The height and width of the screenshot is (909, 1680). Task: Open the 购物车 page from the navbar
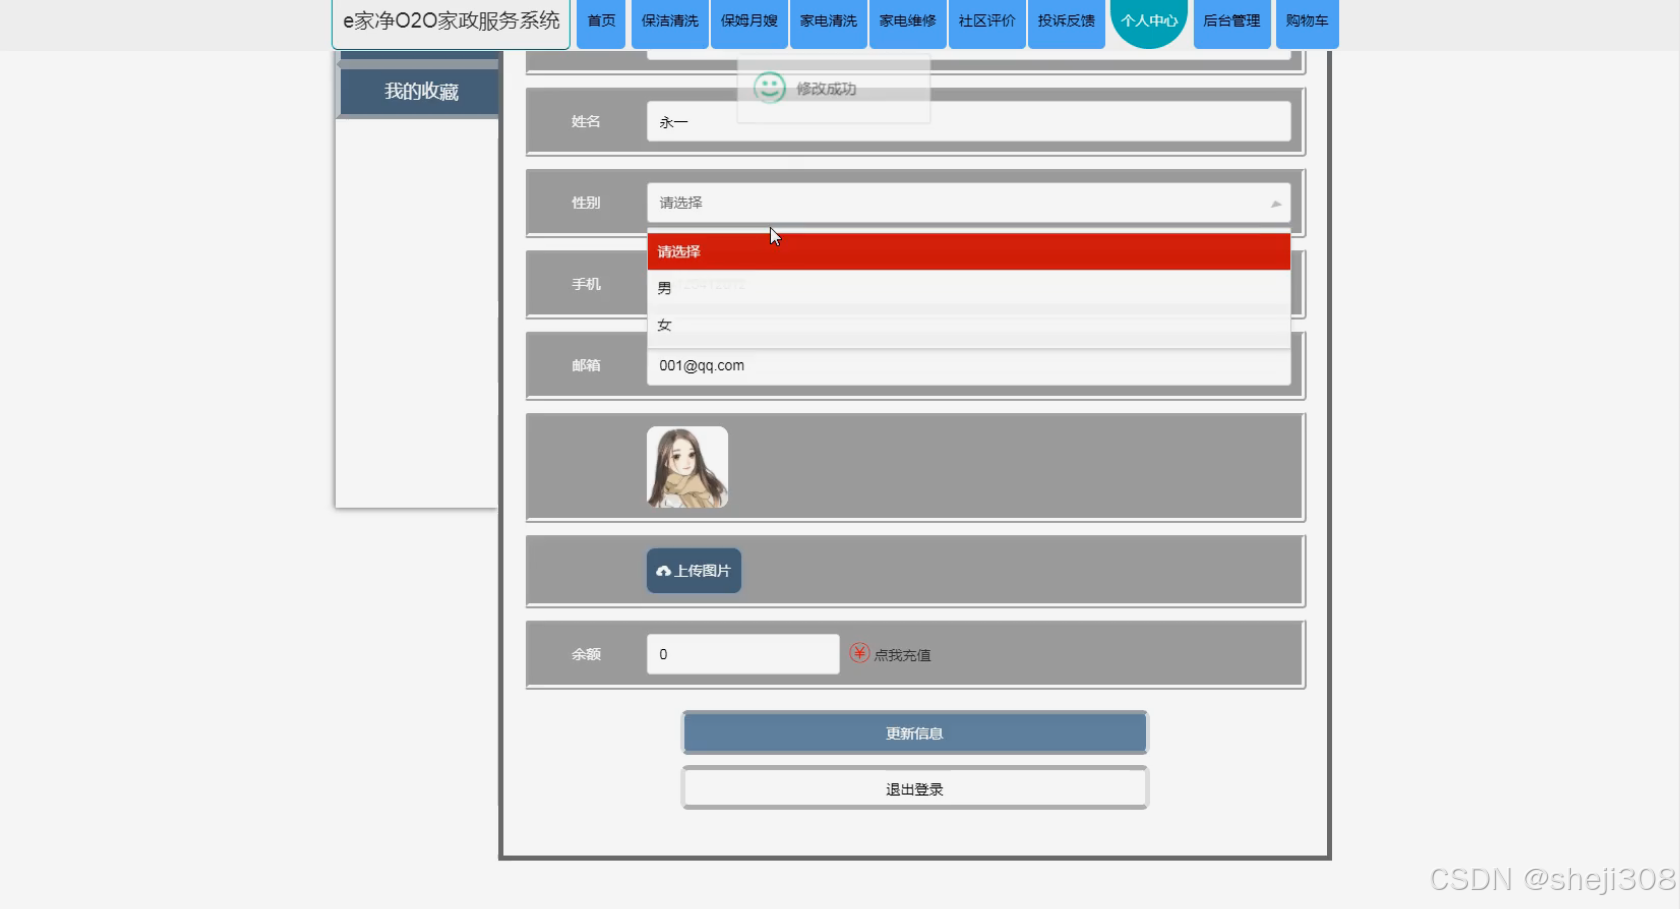(x=1306, y=19)
